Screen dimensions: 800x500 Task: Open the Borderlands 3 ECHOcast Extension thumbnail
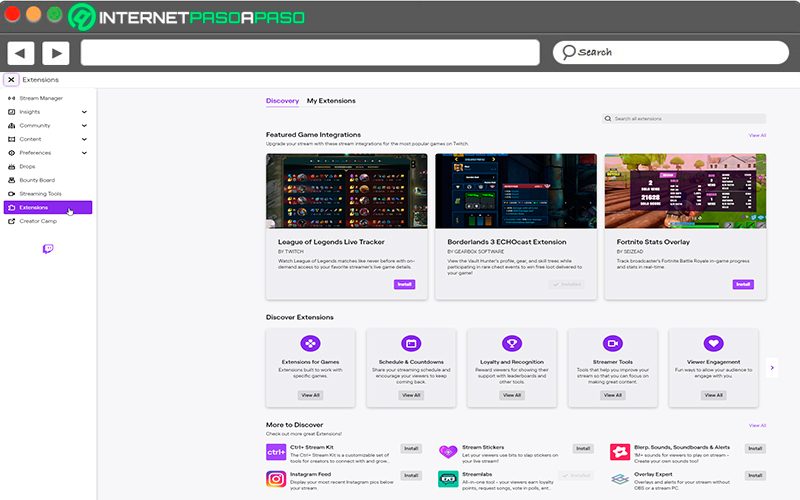(x=516, y=191)
